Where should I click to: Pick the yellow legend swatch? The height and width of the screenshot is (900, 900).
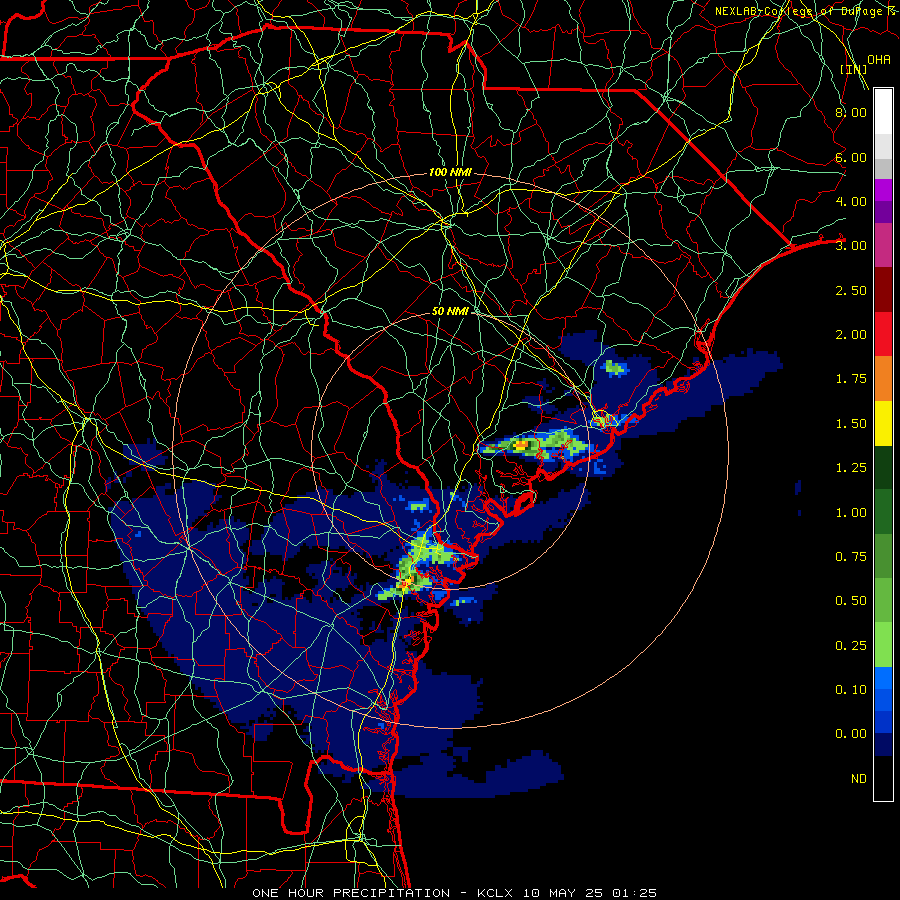pos(883,423)
